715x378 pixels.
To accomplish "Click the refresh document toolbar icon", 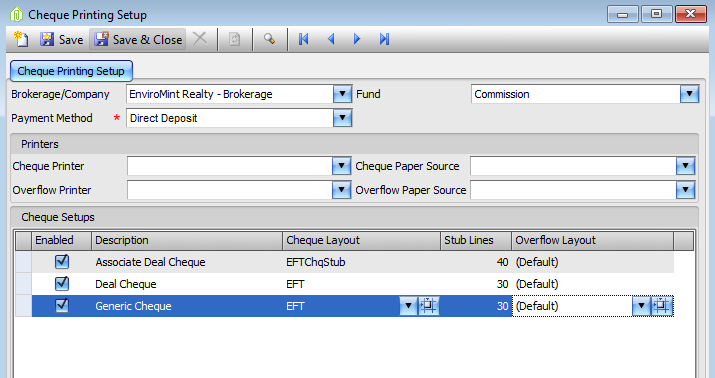I will (234, 39).
